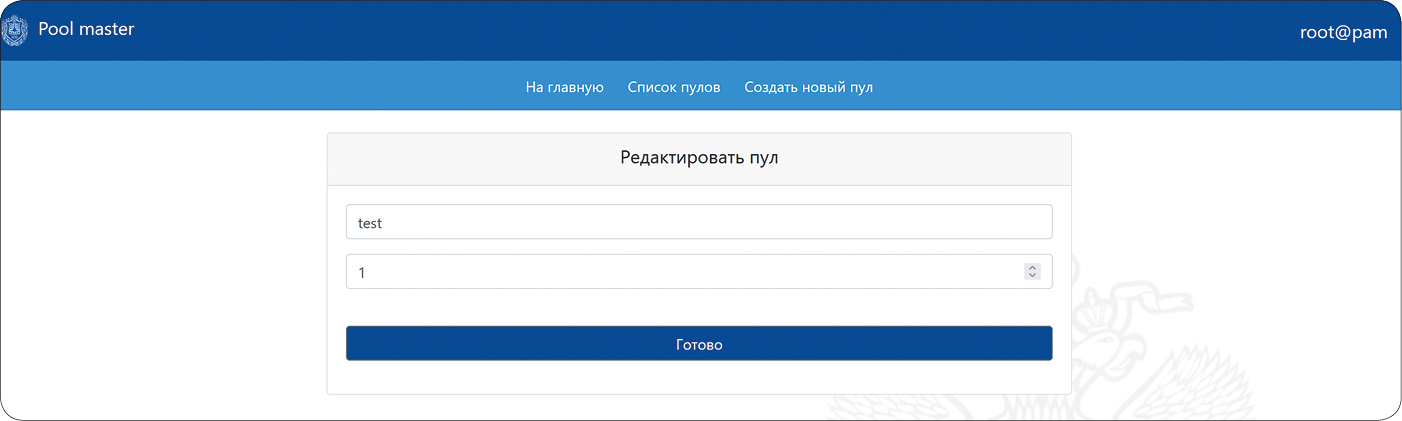1402x421 pixels.
Task: Click empty card space above Готово button
Action: click(698, 307)
